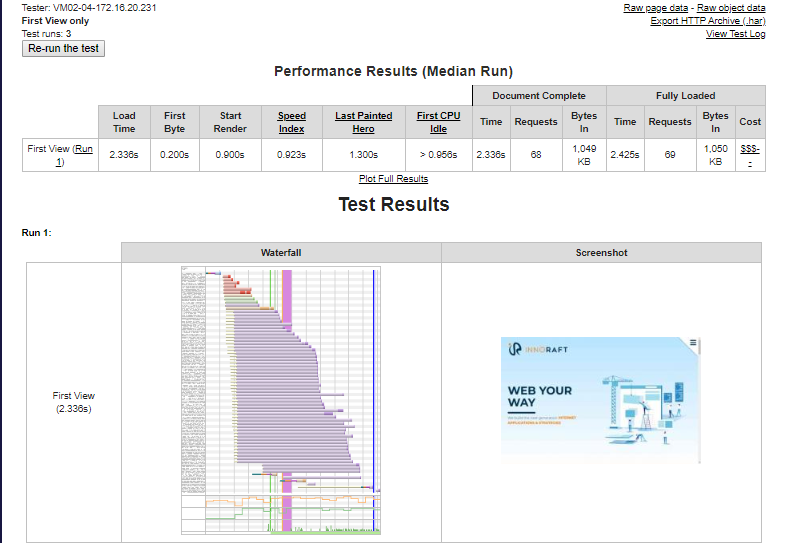Image resolution: width=786 pixels, height=543 pixels.
Task: Export HTTP Archive (.har) link
Action: tap(708, 21)
